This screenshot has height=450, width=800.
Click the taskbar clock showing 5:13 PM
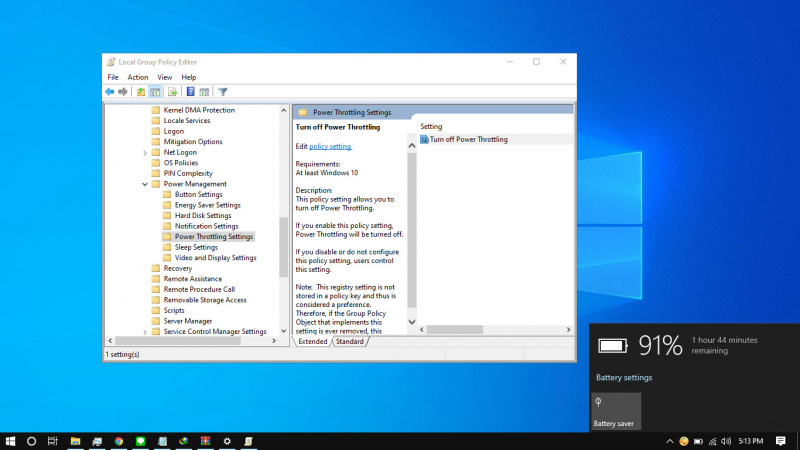click(751, 441)
